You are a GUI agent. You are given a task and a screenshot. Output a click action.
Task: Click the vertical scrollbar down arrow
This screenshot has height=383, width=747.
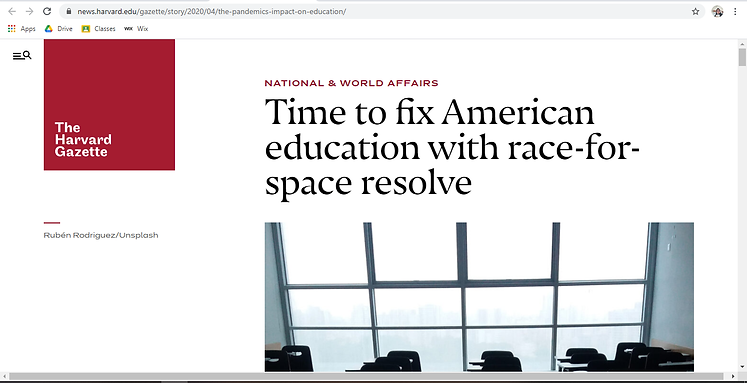click(x=742, y=367)
